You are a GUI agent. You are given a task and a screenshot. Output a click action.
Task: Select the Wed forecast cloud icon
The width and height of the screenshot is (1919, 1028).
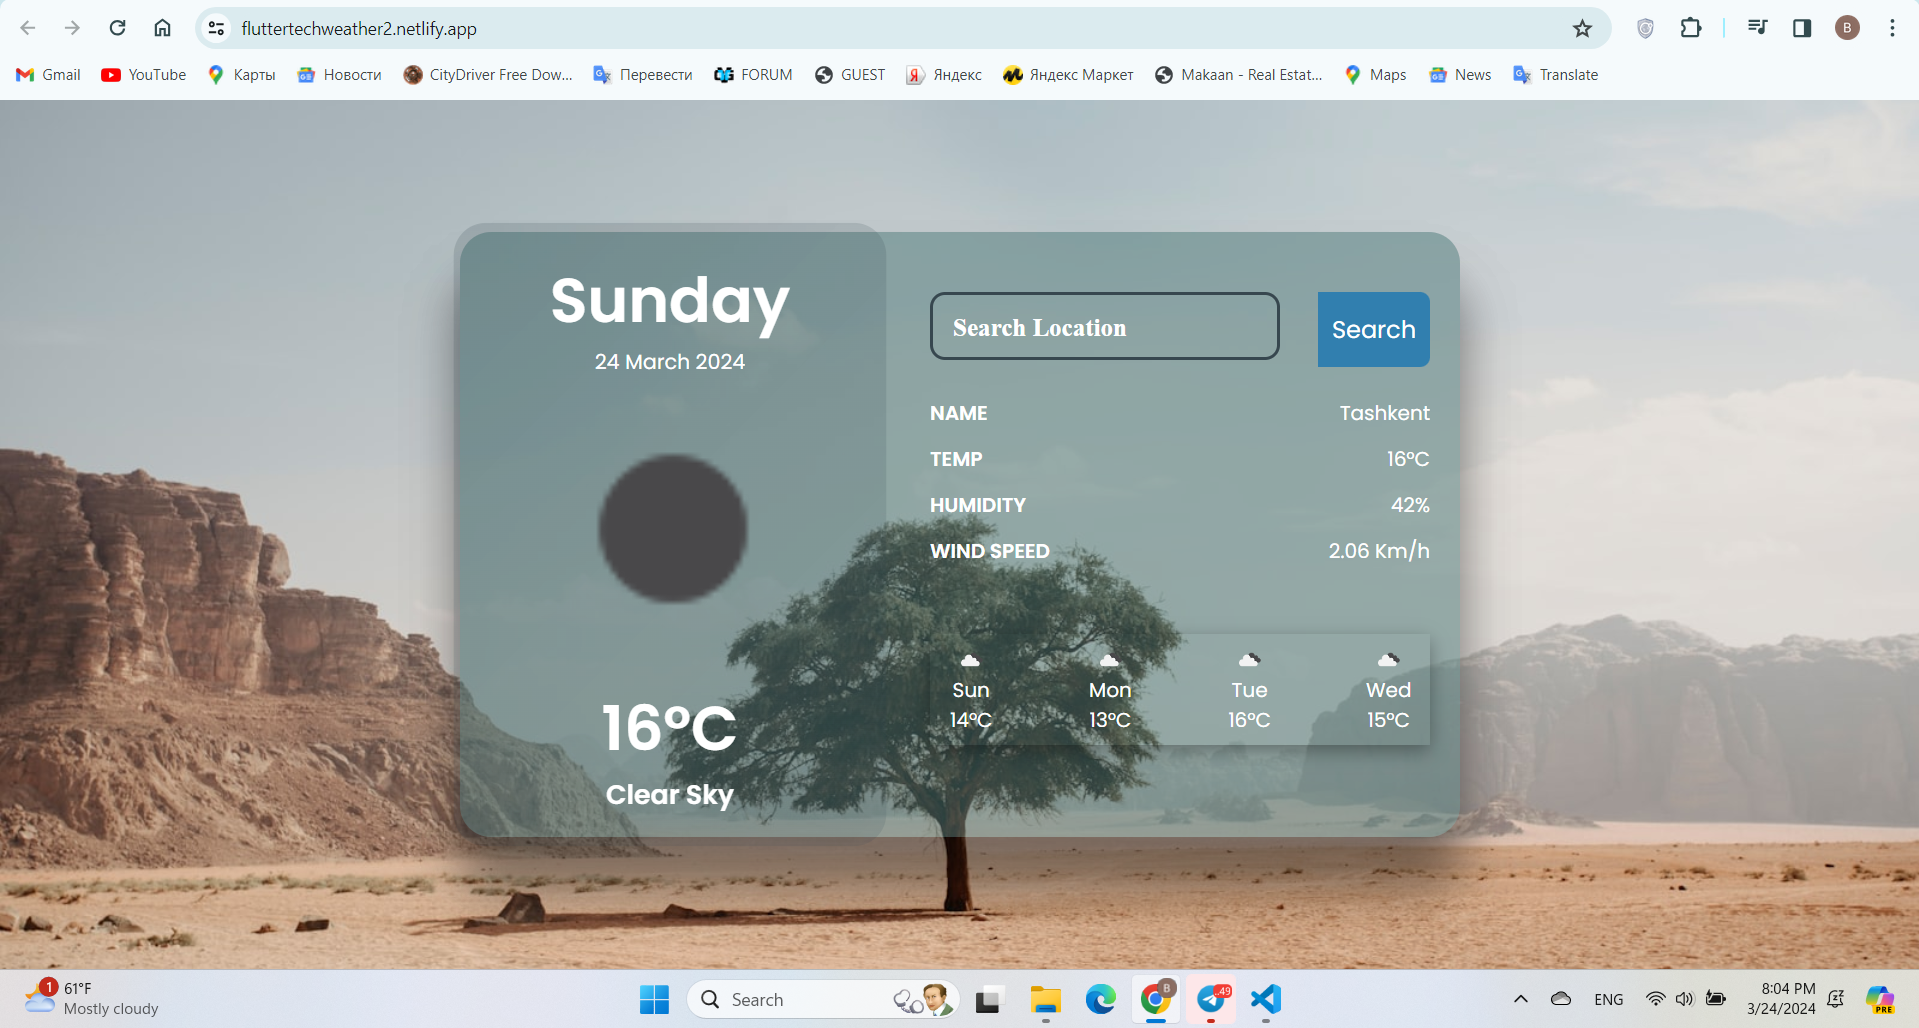pyautogui.click(x=1388, y=660)
